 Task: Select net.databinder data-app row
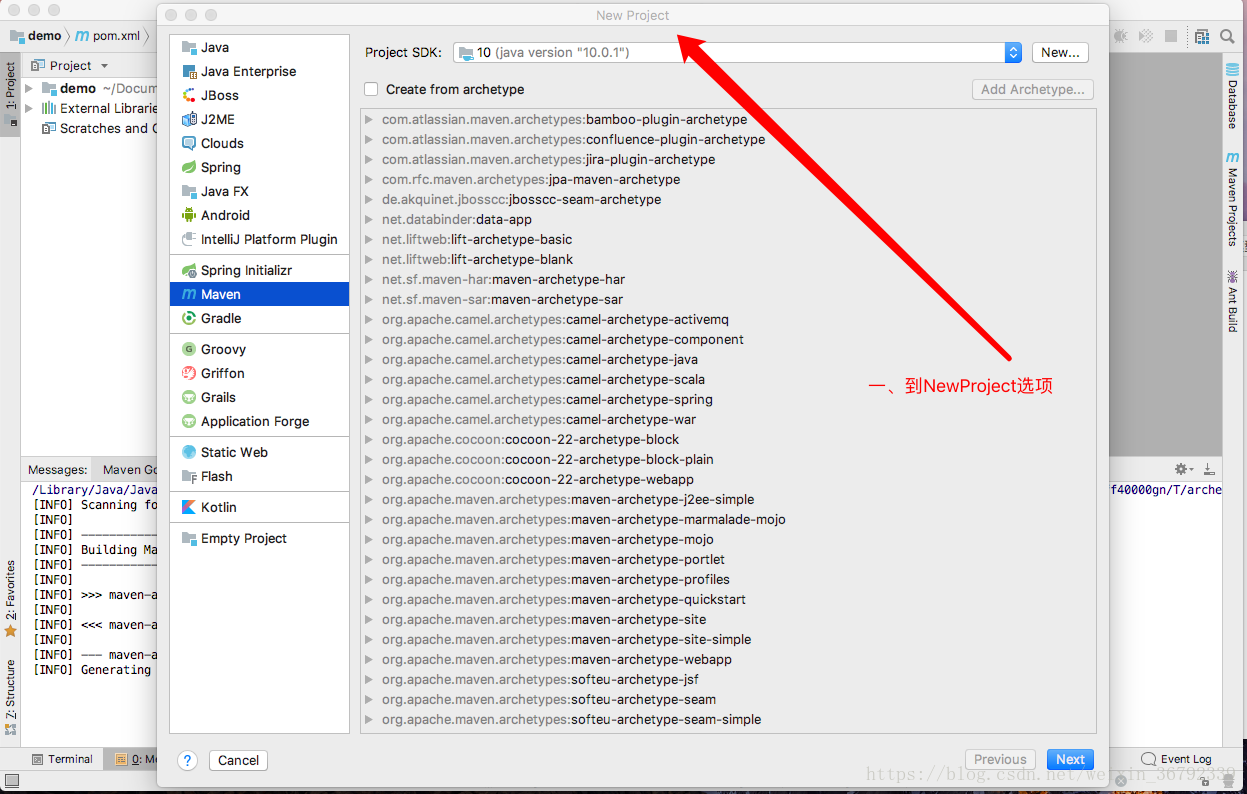click(728, 219)
